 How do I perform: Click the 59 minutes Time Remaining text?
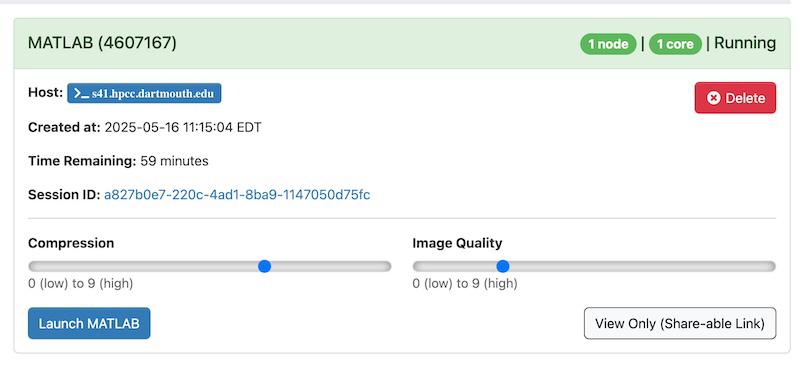click(x=174, y=161)
